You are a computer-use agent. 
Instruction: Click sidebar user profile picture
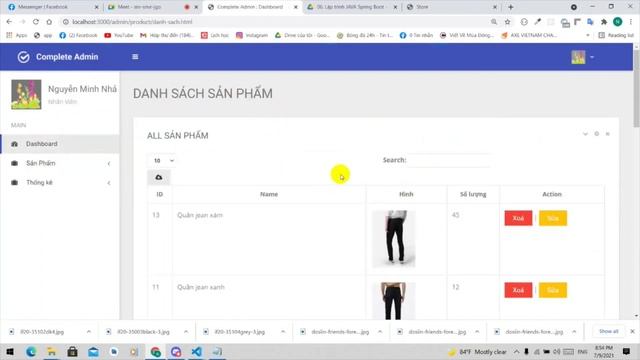tap(26, 95)
